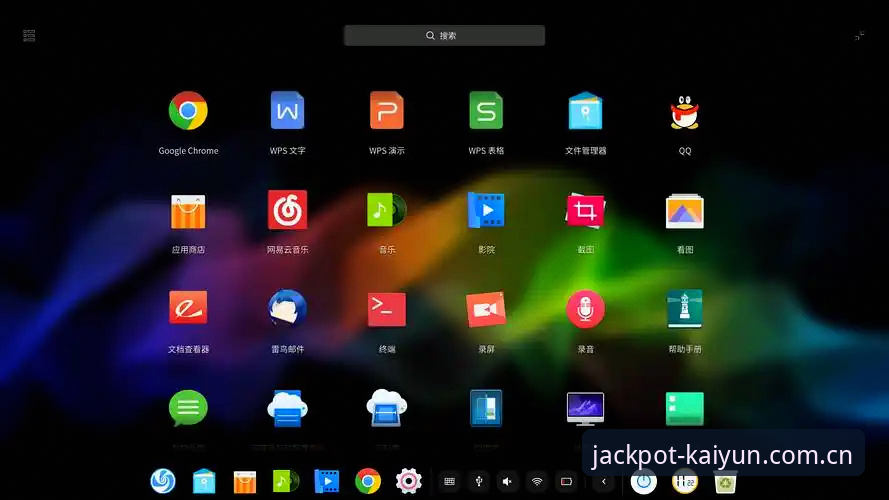Image resolution: width=889 pixels, height=500 pixels.
Task: Switch launcher to category view
Action: click(29, 36)
